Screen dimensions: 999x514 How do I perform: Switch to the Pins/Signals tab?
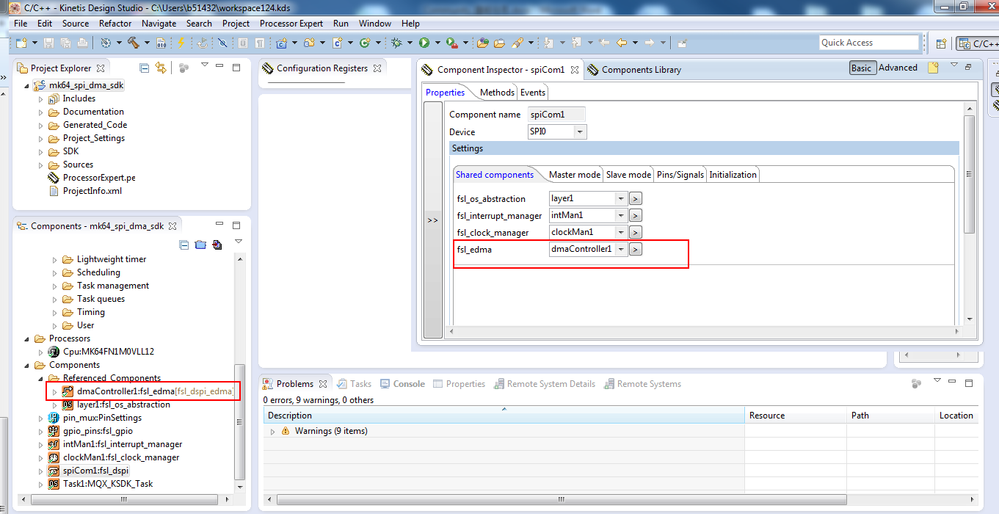pos(680,175)
